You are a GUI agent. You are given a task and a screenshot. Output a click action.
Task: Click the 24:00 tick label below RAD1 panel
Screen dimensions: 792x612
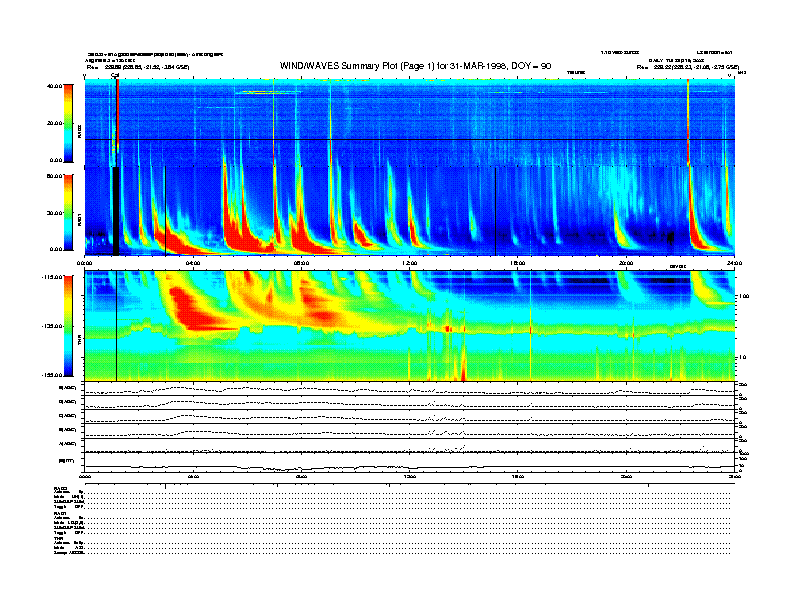point(734,263)
